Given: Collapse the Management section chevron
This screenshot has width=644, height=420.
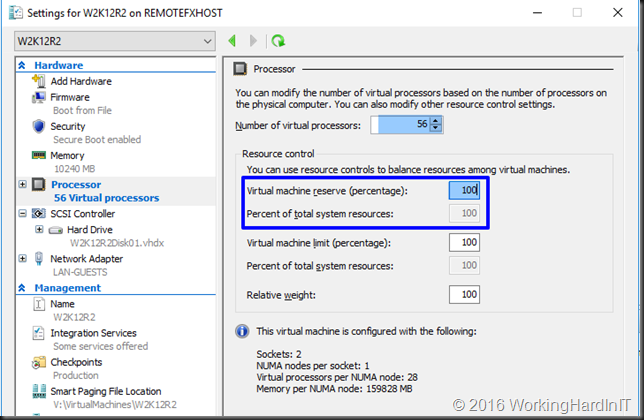Looking at the screenshot, I should pos(22,288).
